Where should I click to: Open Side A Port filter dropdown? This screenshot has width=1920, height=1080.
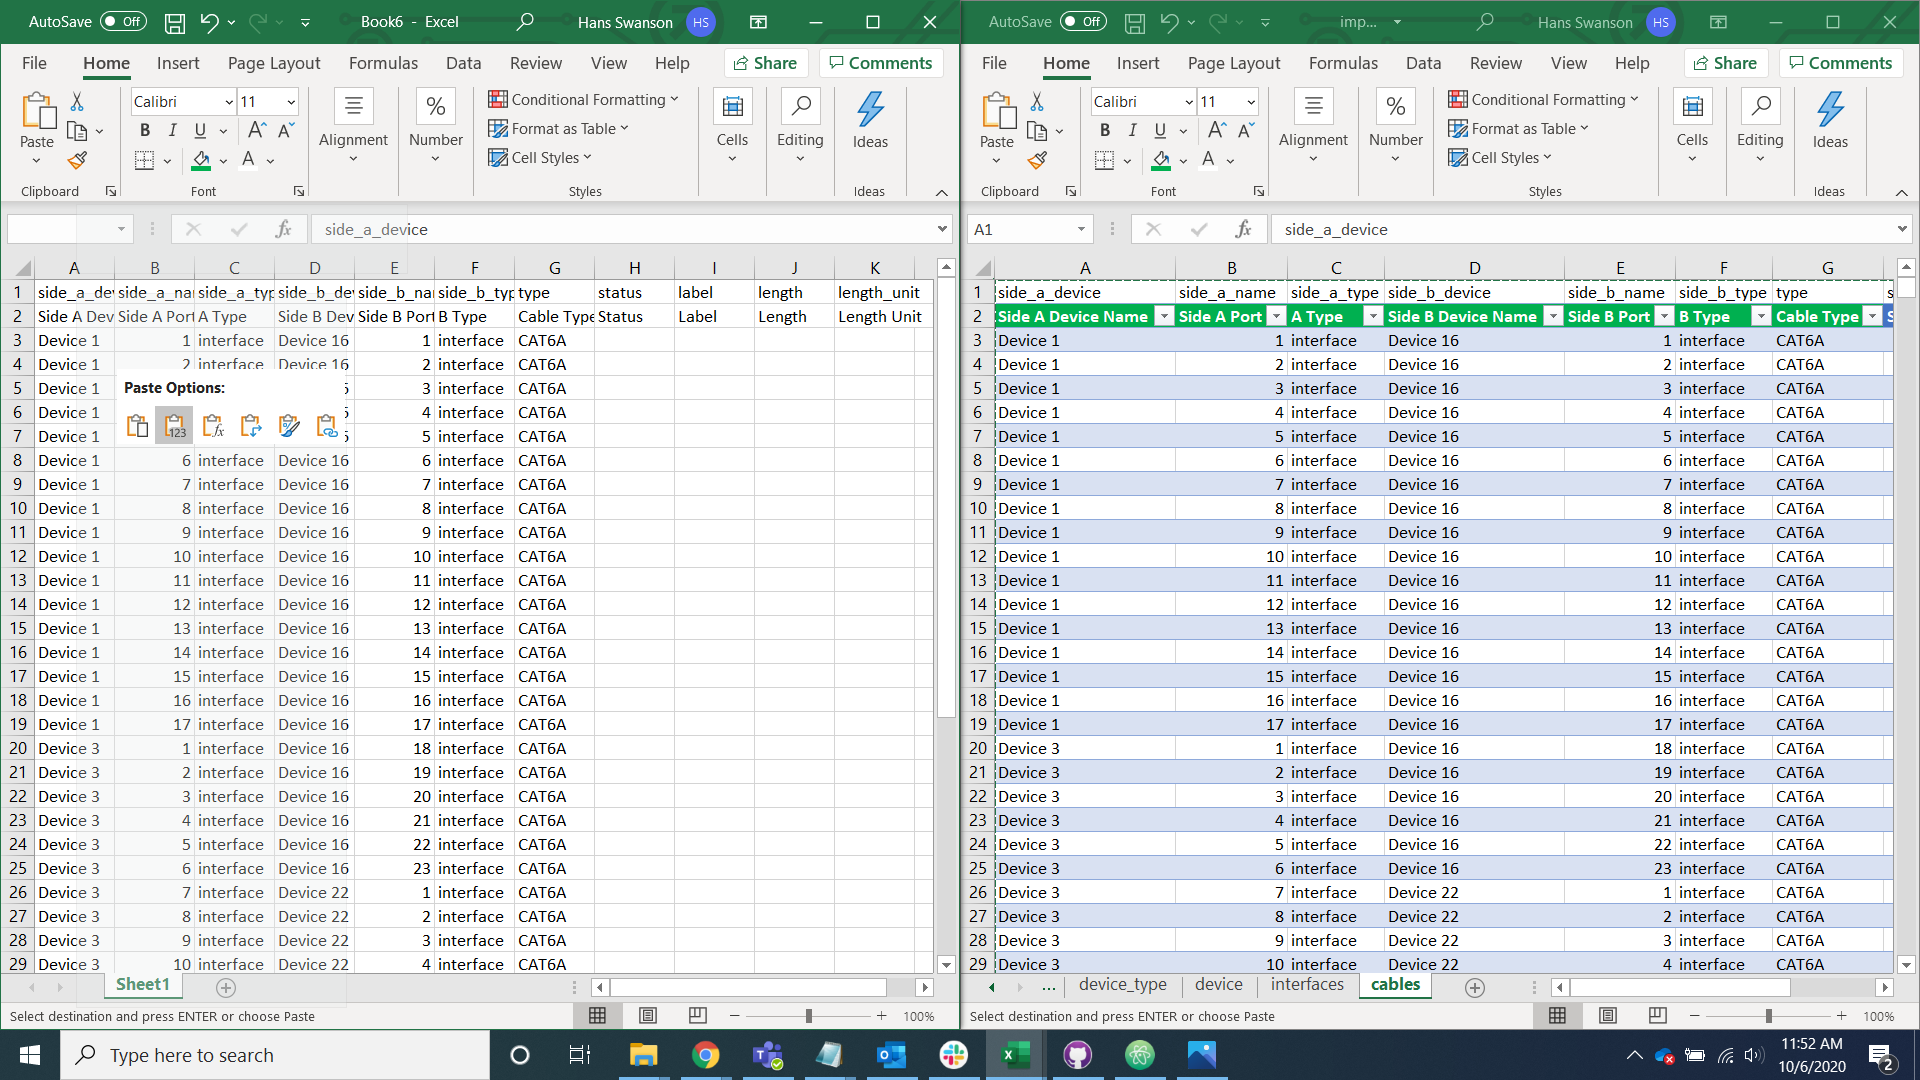point(1276,317)
